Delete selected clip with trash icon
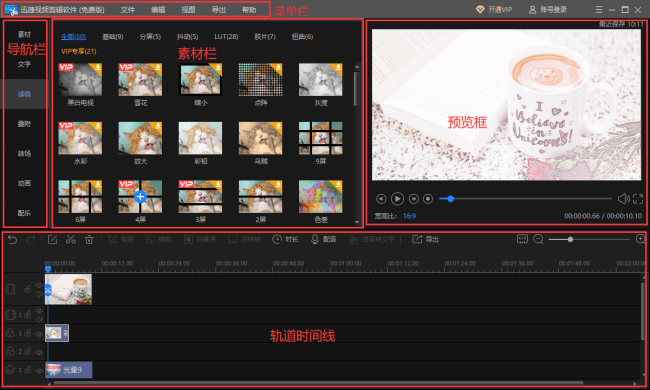Image resolution: width=650 pixels, height=390 pixels. (x=89, y=240)
